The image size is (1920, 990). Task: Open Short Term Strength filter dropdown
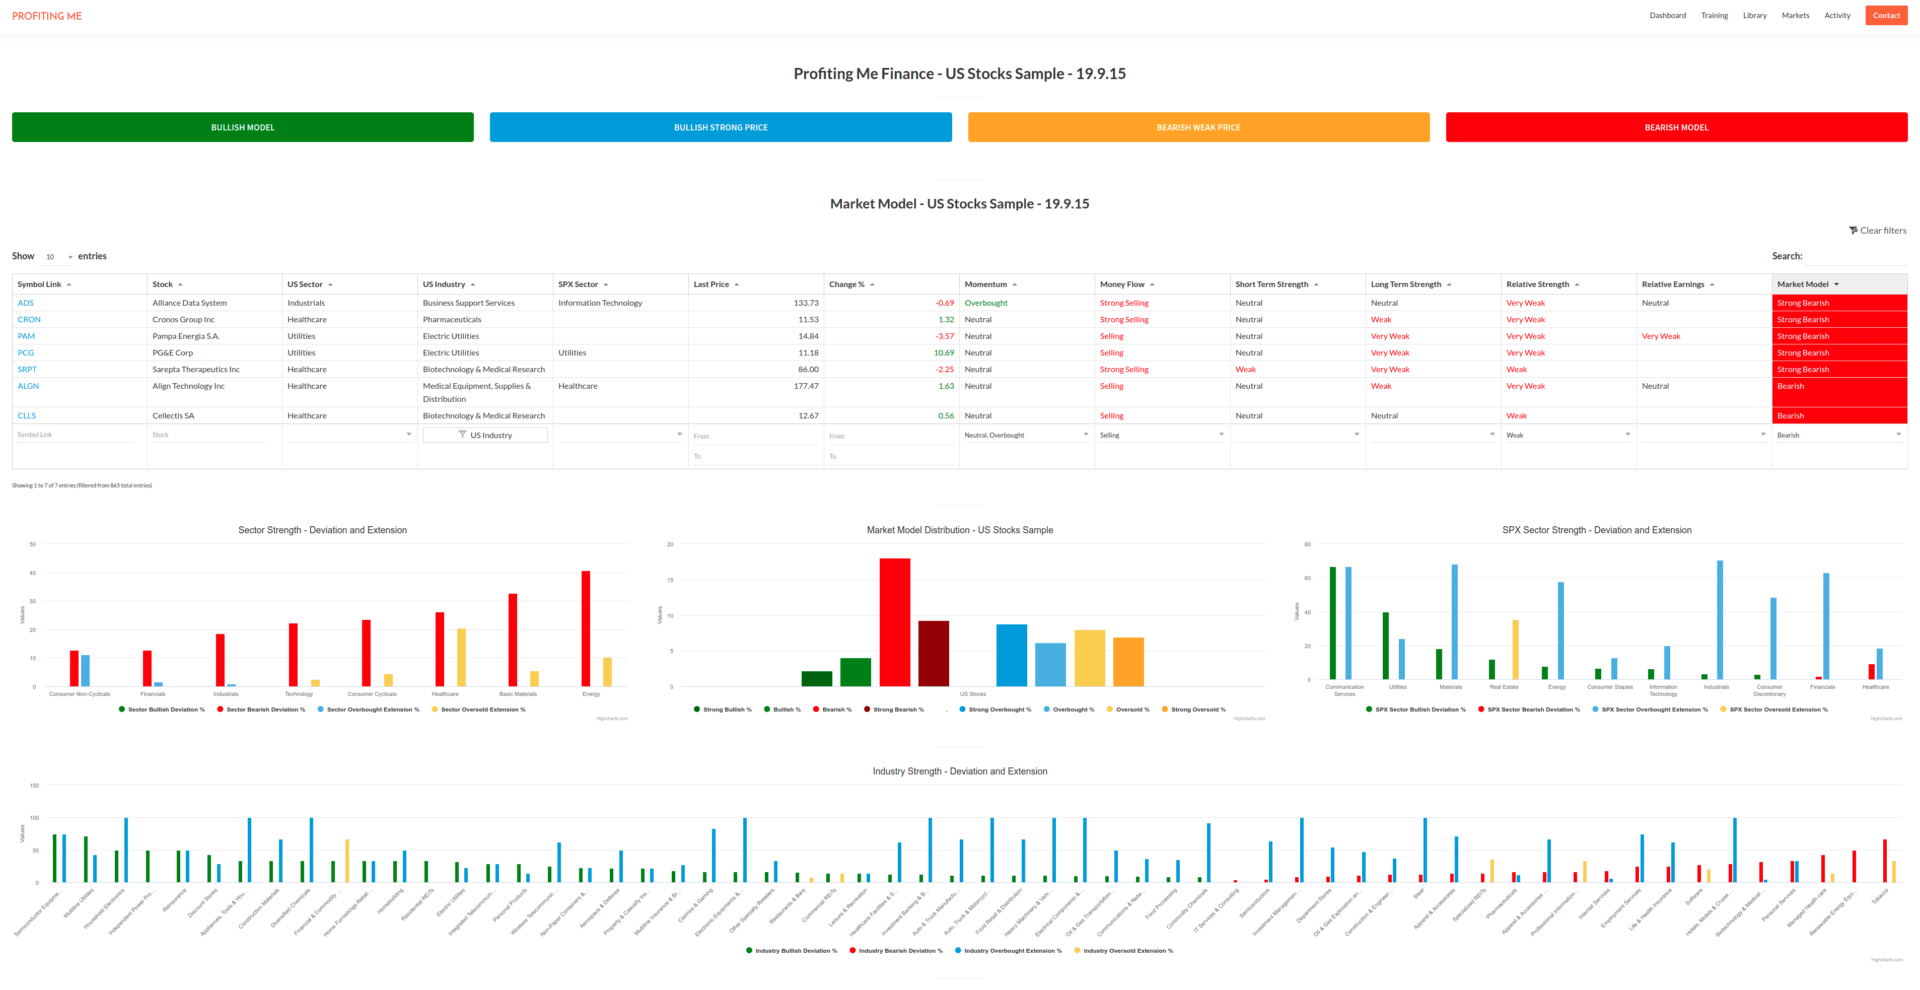1297,435
